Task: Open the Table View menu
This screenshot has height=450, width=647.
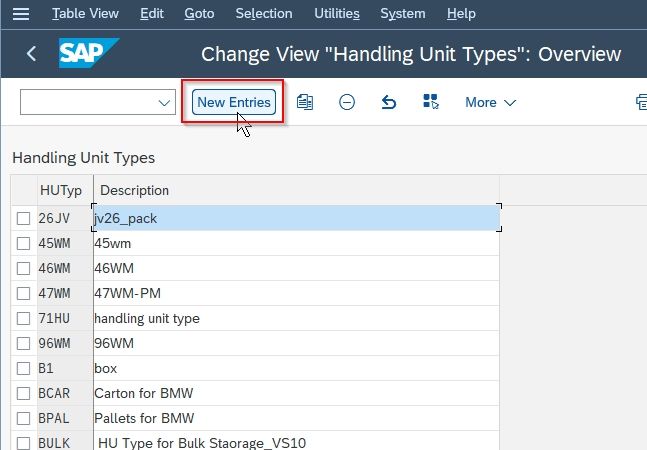Action: tap(85, 14)
